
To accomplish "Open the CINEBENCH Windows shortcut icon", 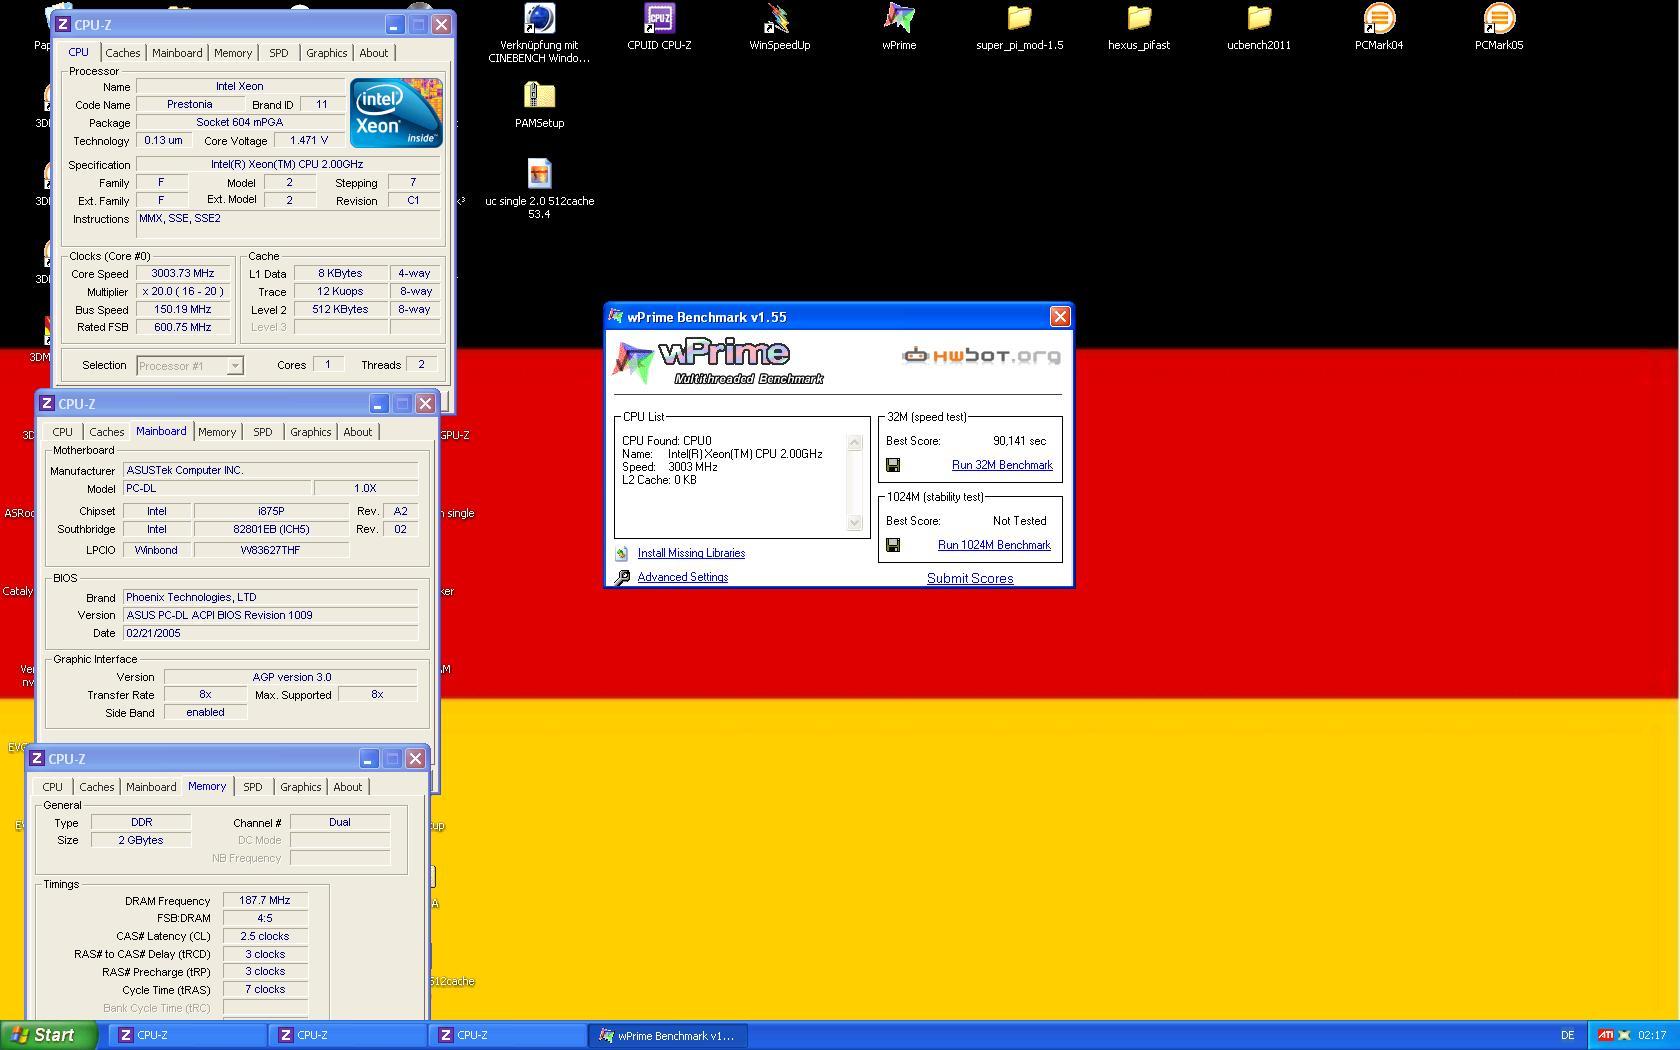I will 539,20.
